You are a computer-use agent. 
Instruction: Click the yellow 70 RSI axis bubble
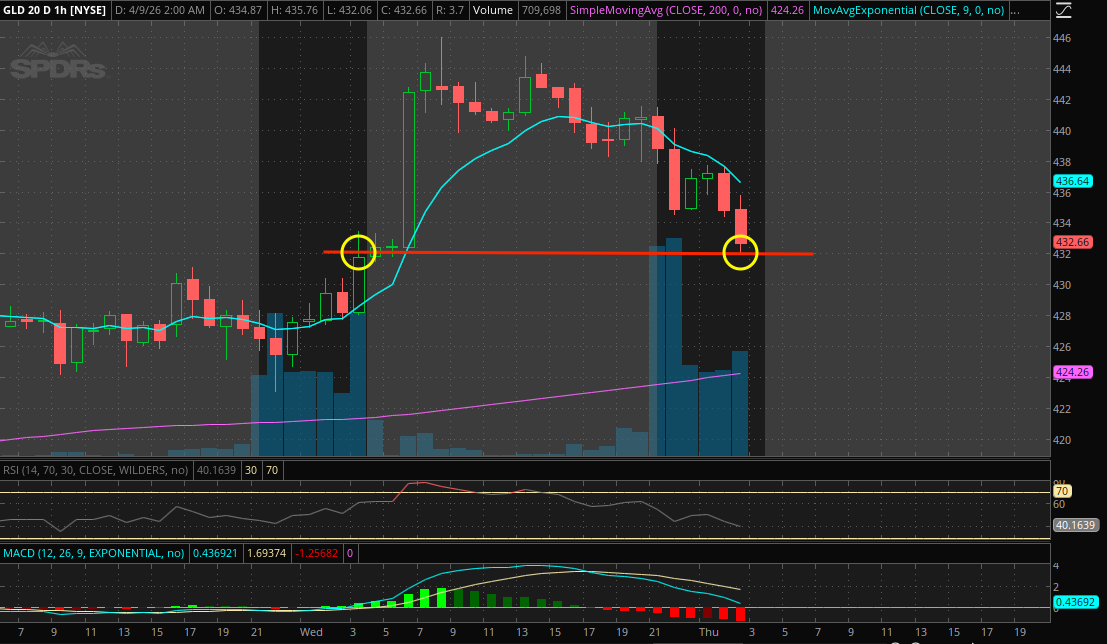tap(1062, 490)
